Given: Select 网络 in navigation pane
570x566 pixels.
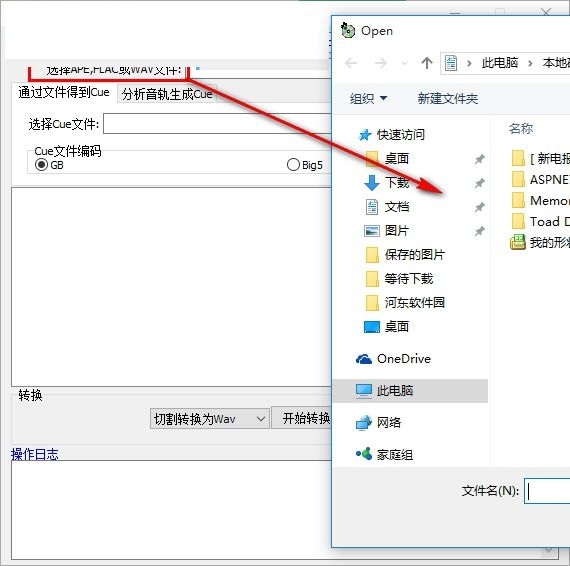Looking at the screenshot, I should click(x=378, y=422).
